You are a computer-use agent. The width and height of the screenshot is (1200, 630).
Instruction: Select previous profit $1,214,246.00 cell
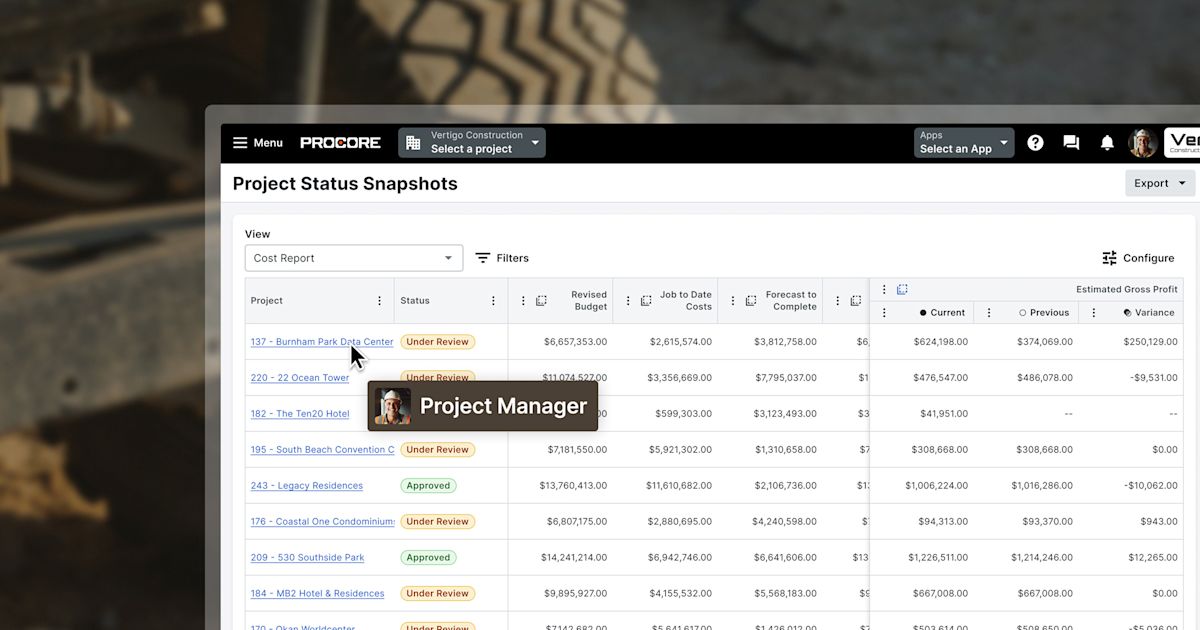click(1041, 558)
